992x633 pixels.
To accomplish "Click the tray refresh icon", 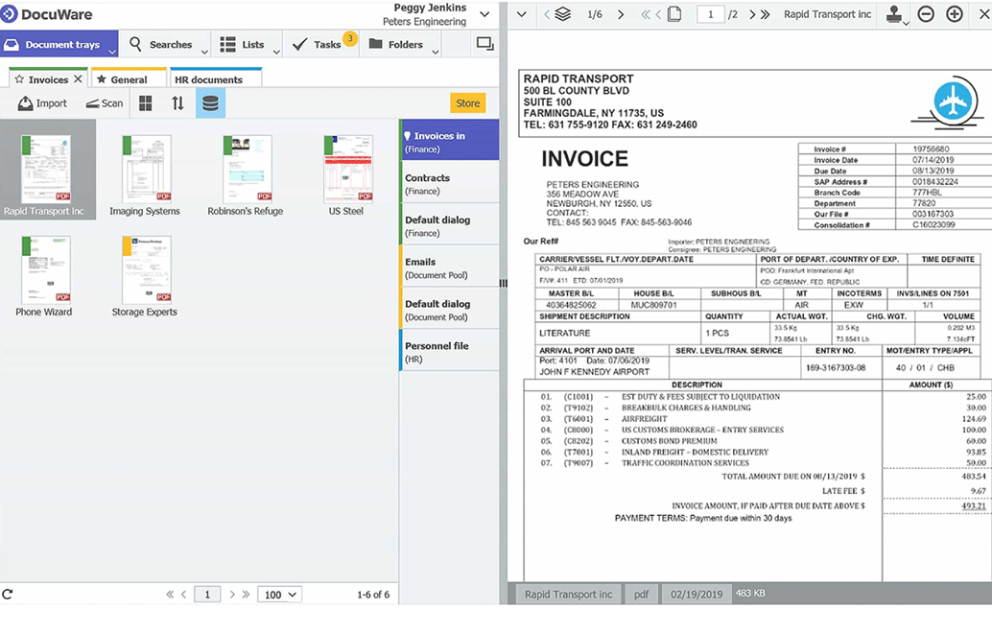I will pos(8,594).
